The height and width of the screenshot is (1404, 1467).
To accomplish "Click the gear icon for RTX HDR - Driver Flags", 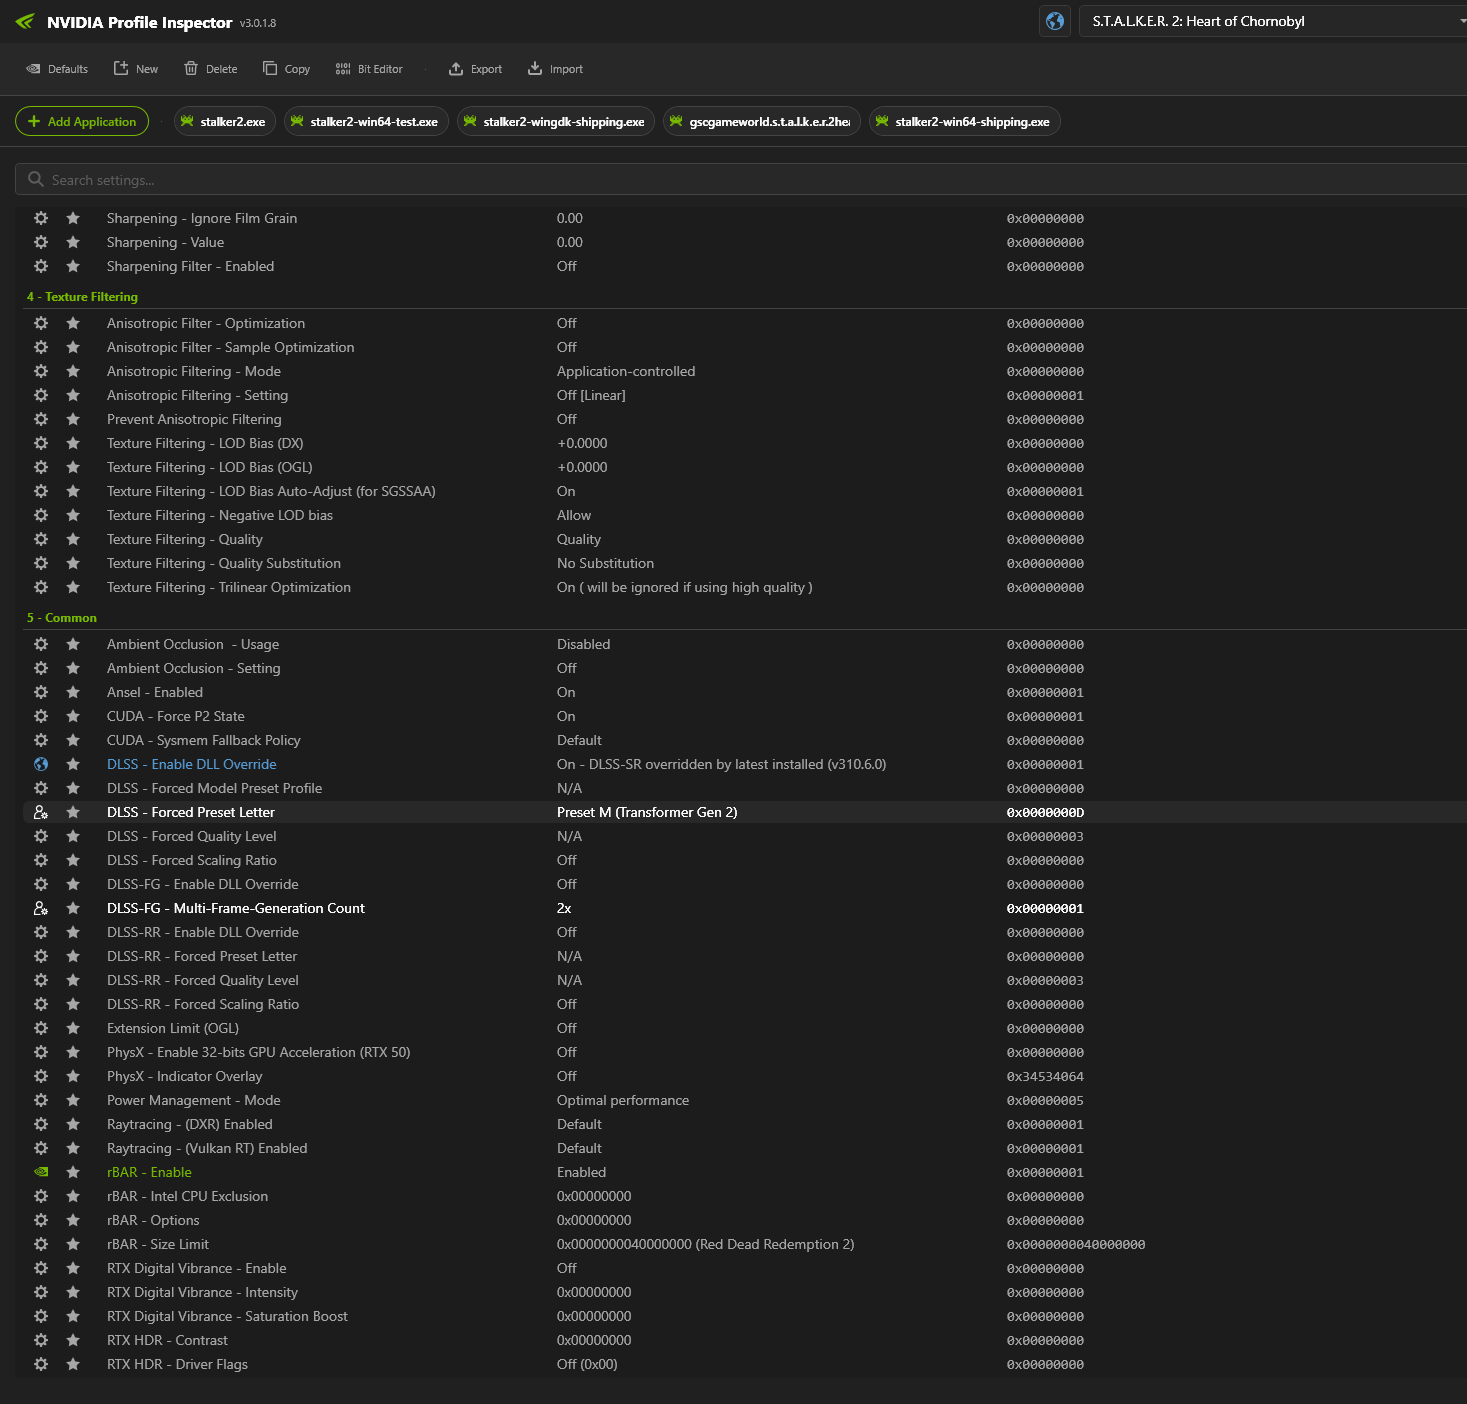I will point(41,1364).
